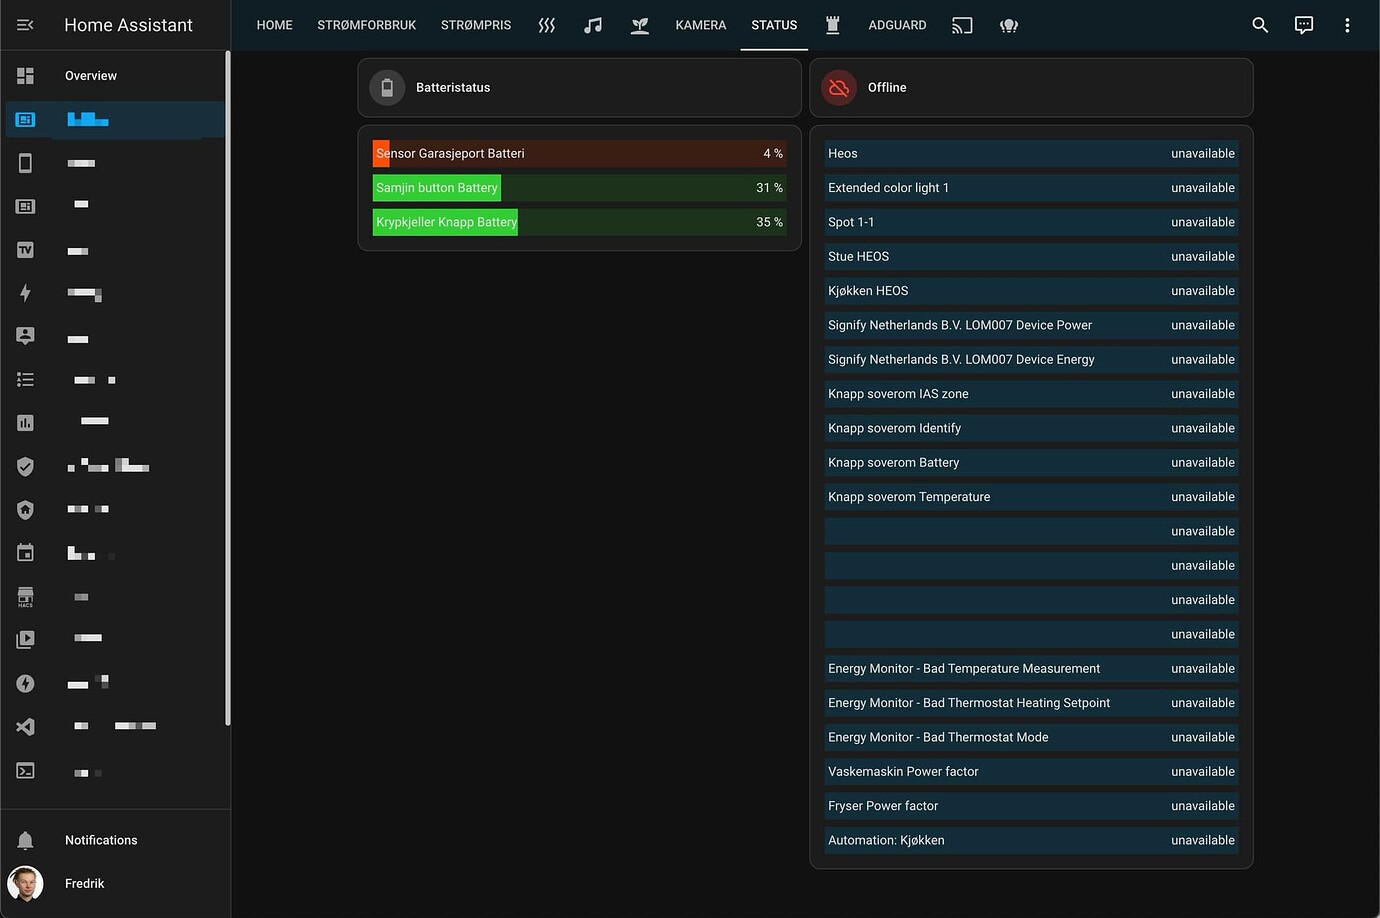Viewport: 1380px width, 918px height.
Task: Open the terminal icon in the sidebar
Action: (25, 770)
